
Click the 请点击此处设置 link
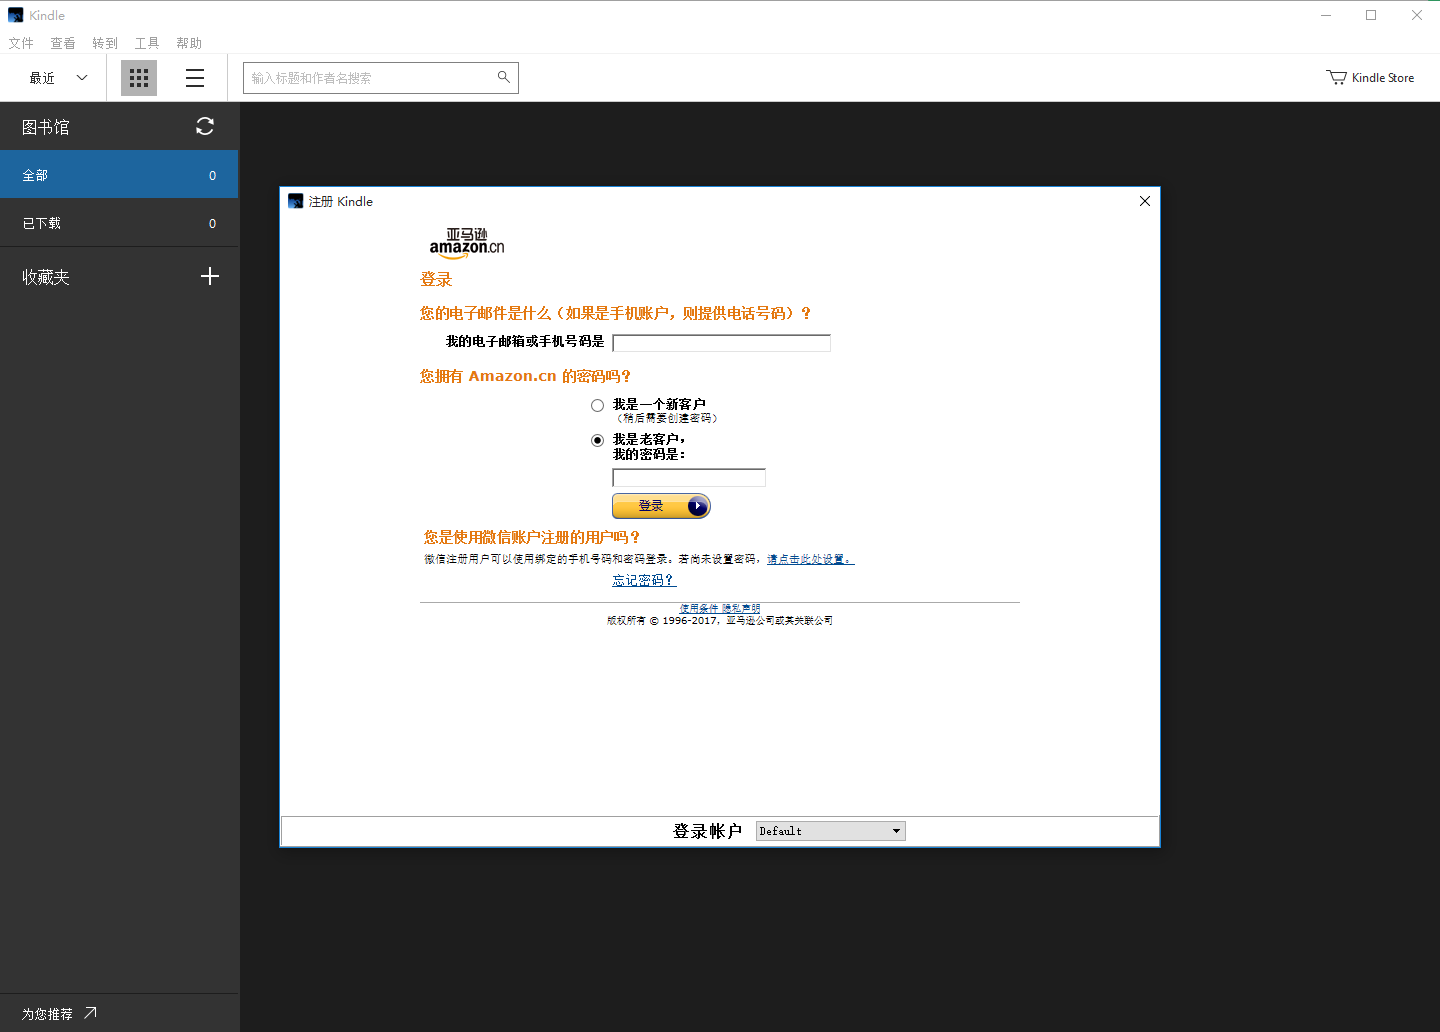coord(810,559)
